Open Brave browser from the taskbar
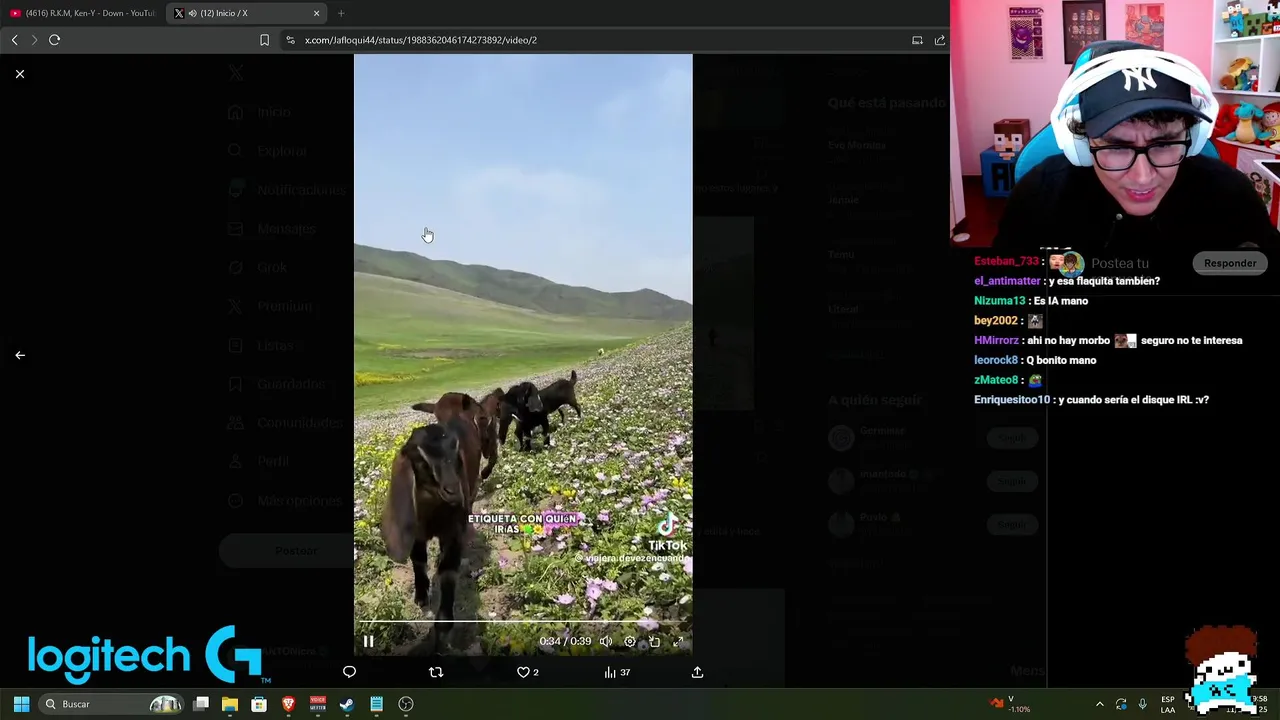This screenshot has height=720, width=1280. click(x=288, y=704)
